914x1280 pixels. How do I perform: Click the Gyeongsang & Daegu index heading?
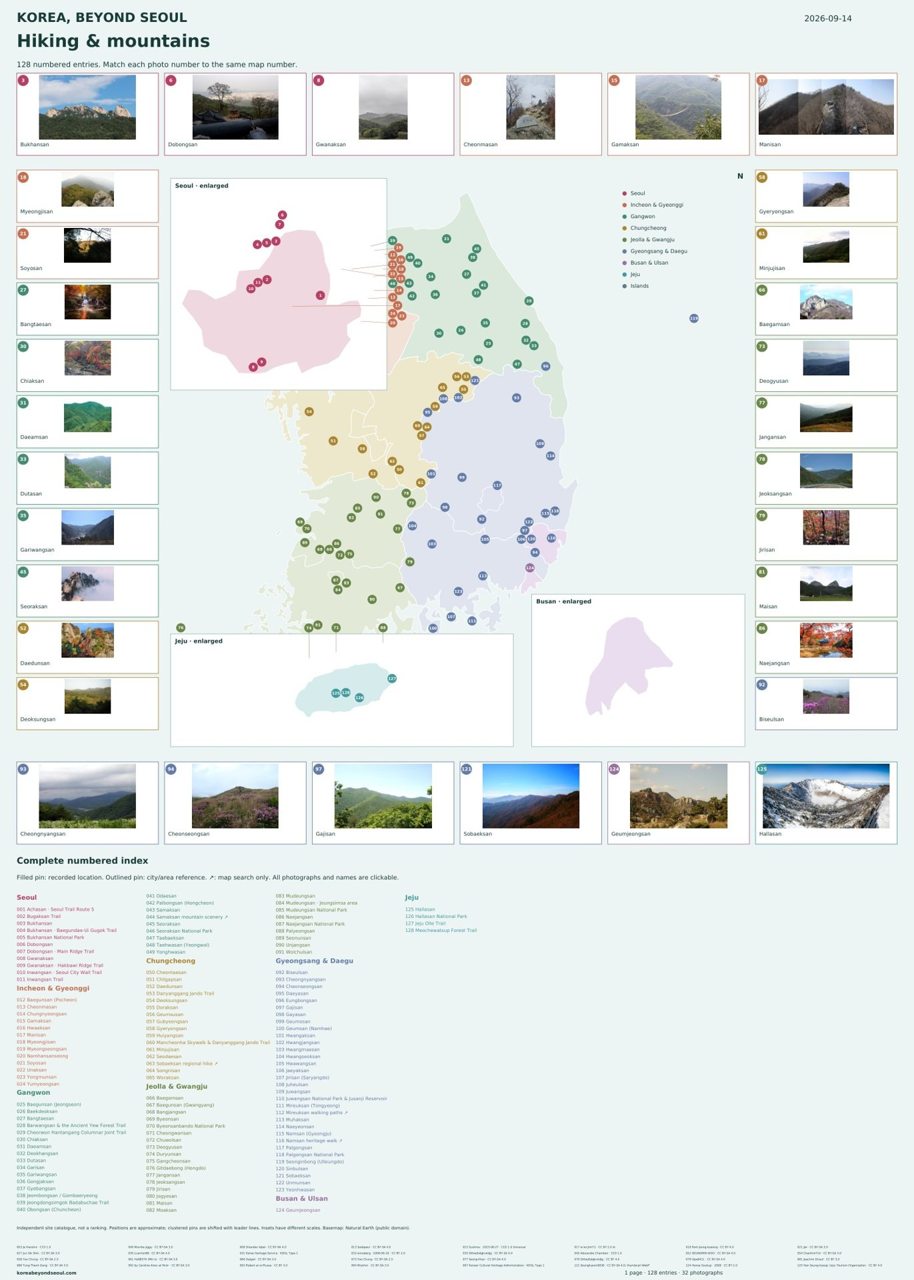(x=314, y=960)
